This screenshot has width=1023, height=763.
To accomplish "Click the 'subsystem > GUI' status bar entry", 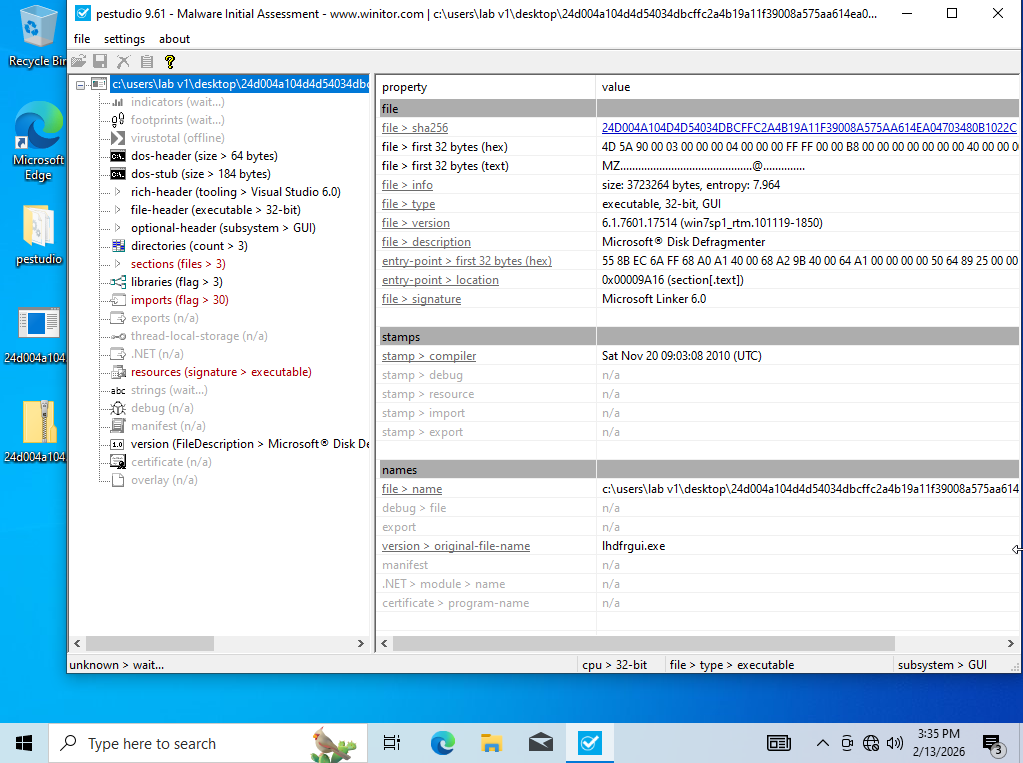I will click(942, 665).
